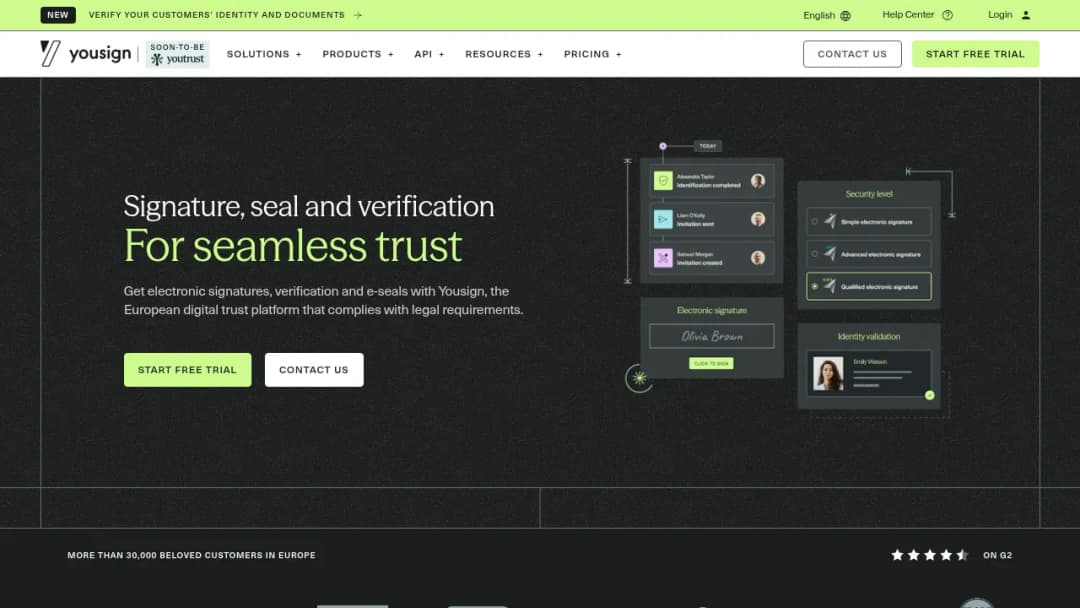Open the English language selector
Image resolution: width=1080 pixels, height=608 pixels.
[827, 15]
